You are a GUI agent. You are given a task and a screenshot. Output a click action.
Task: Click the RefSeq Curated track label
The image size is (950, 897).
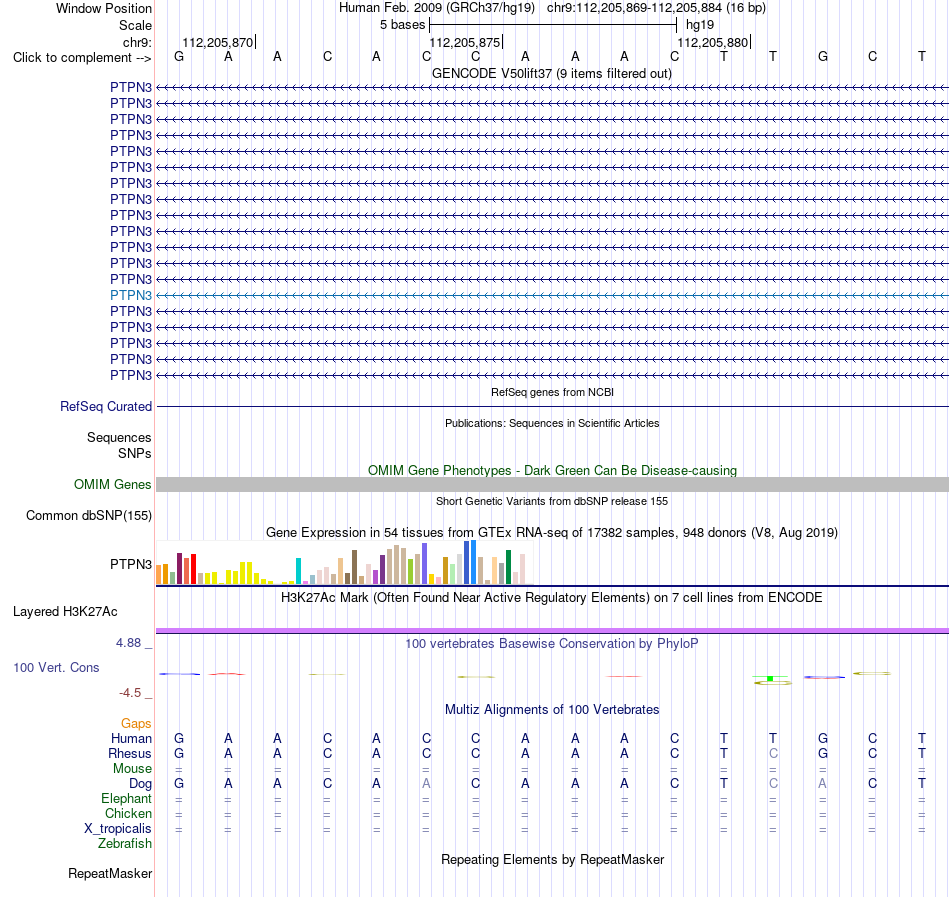click(105, 406)
